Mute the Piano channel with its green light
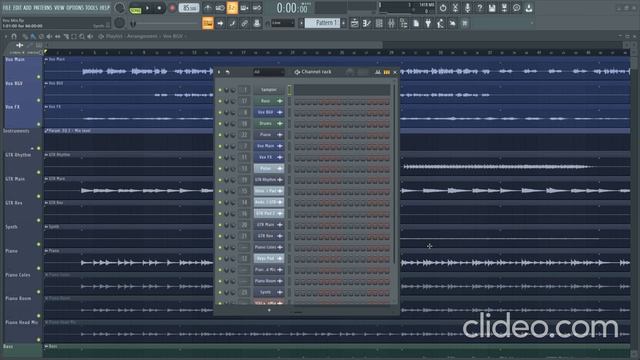The image size is (640, 360). click(x=220, y=135)
